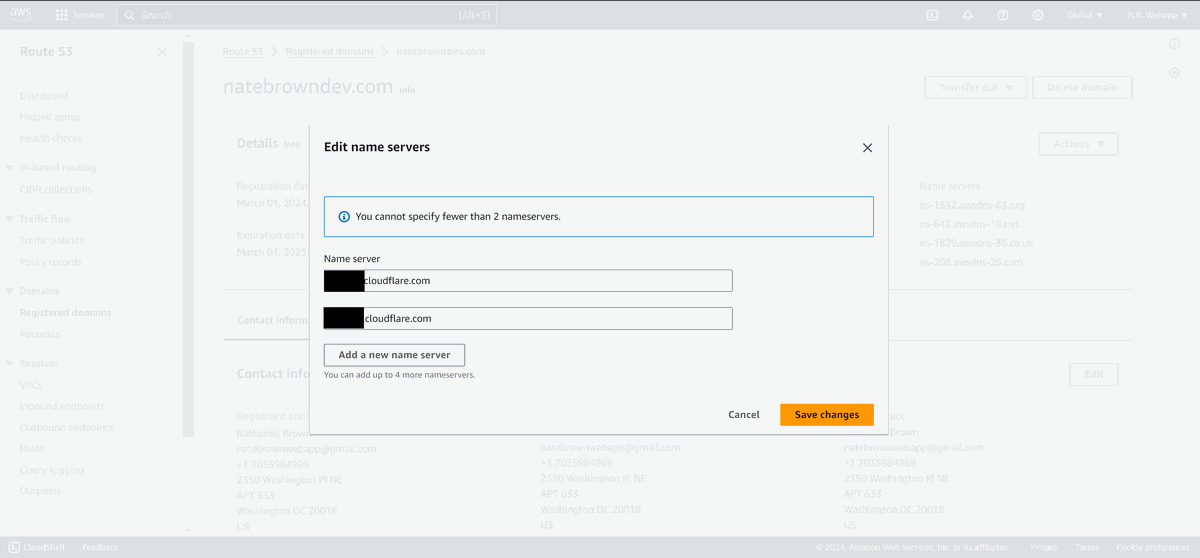This screenshot has height=558, width=1200.
Task: Click Route 53 breadcrumb link
Action: coord(243,52)
